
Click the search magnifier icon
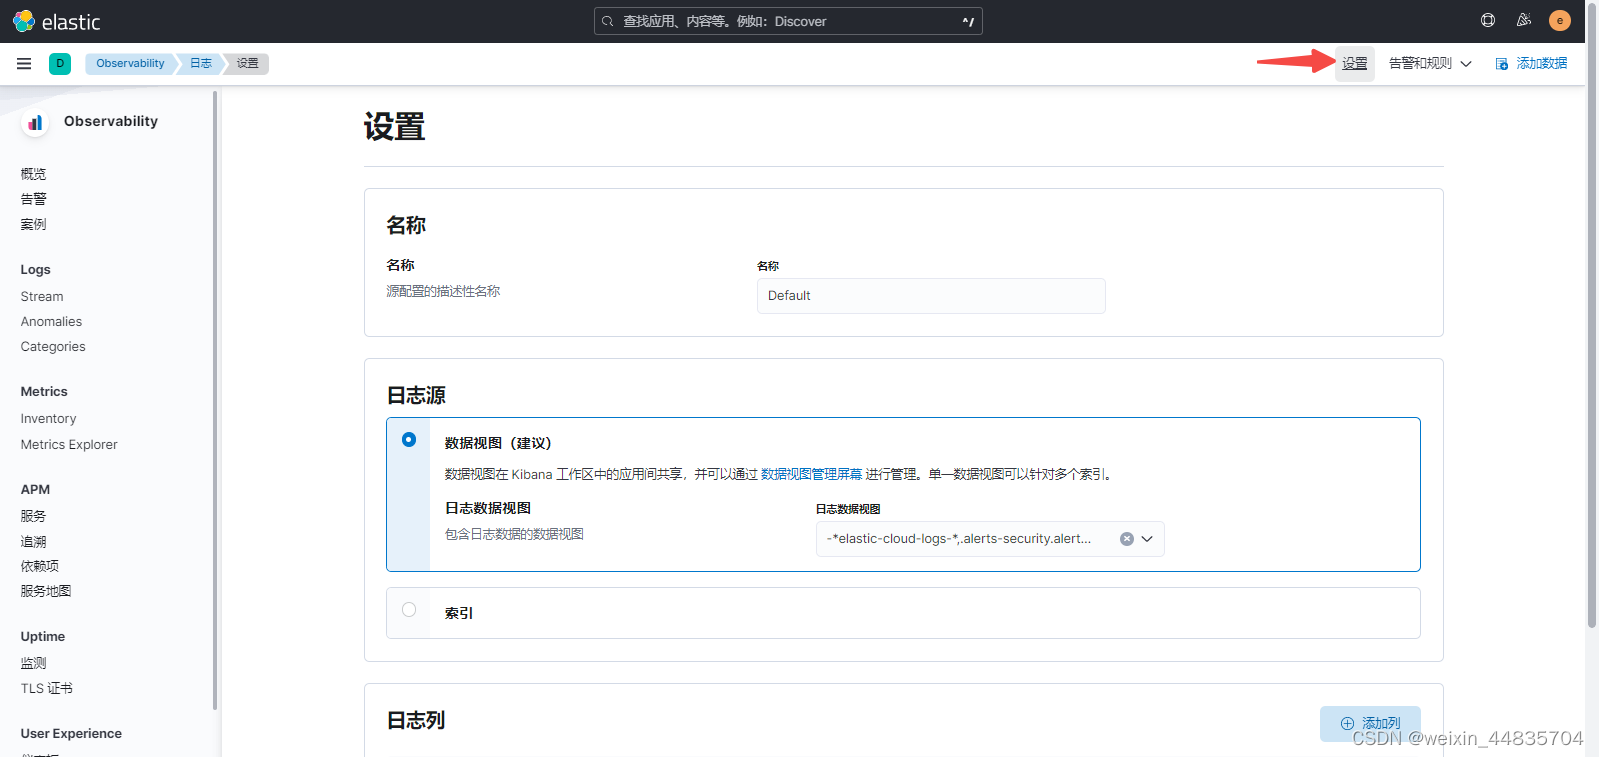[x=607, y=21]
